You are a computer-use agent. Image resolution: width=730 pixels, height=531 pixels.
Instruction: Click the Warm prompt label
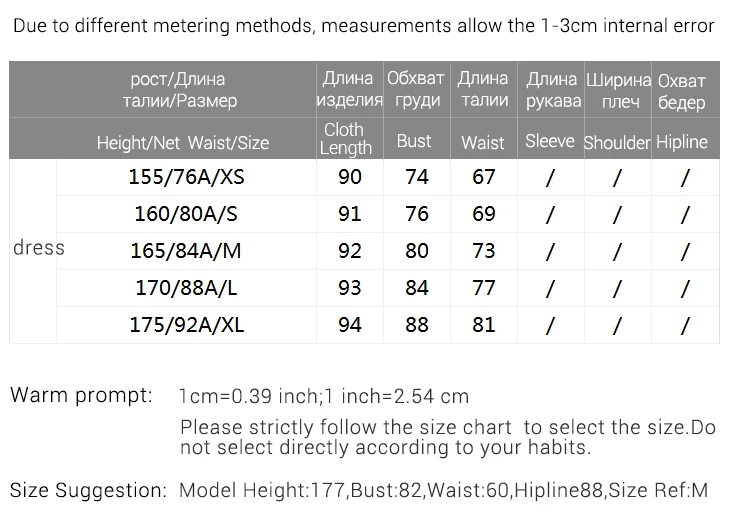pos(81,395)
